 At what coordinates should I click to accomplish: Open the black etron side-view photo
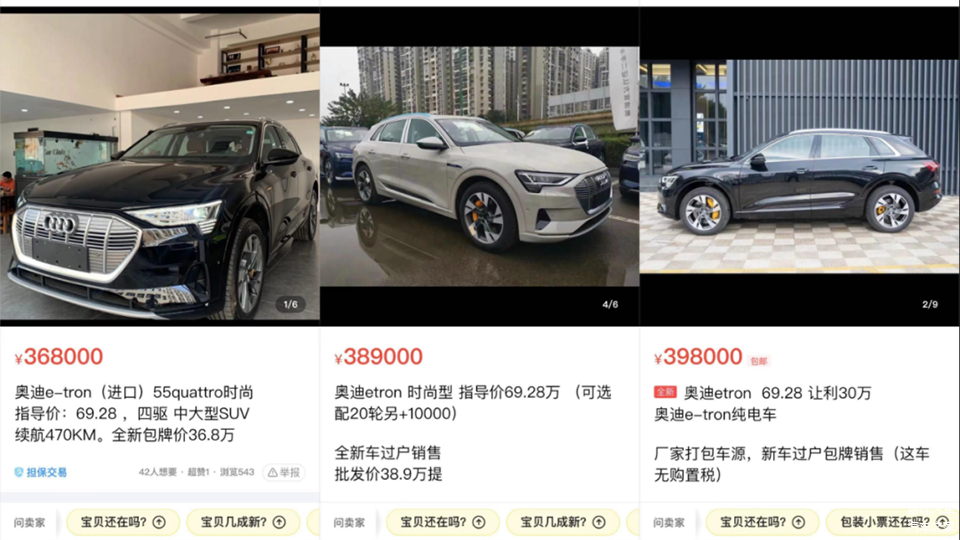click(800, 167)
